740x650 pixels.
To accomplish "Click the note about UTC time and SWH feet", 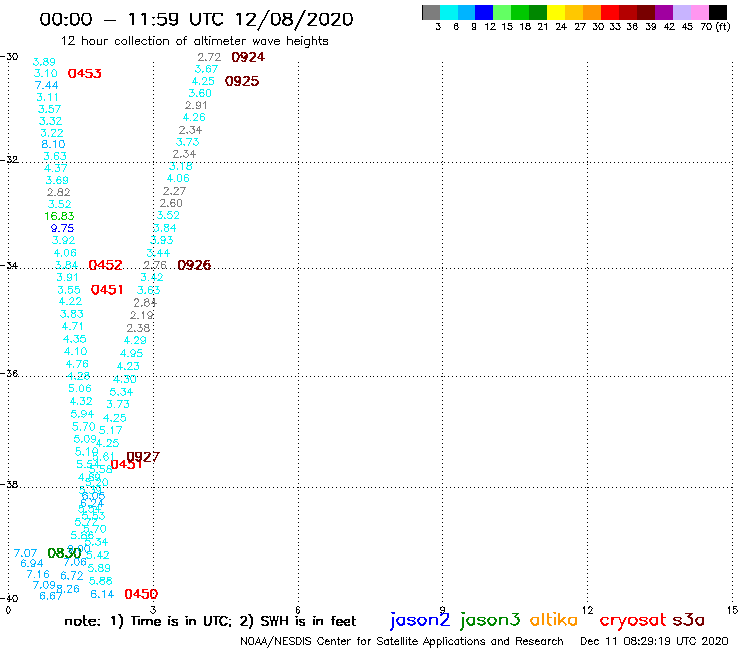I will click(x=210, y=621).
